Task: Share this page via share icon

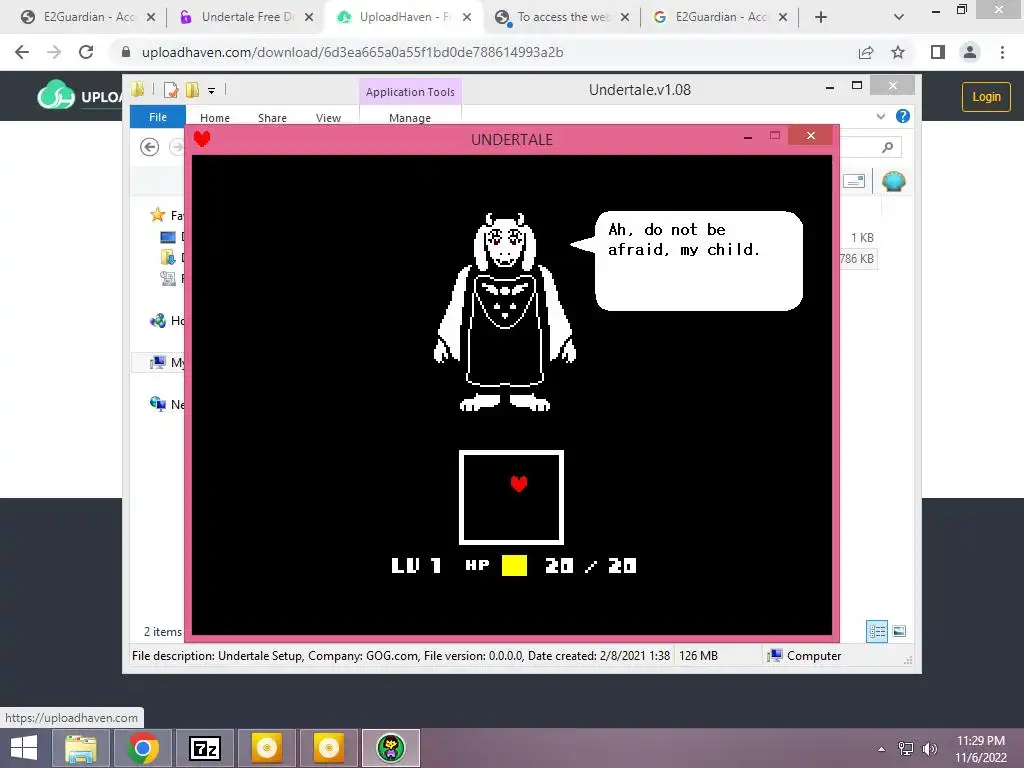Action: pyautogui.click(x=866, y=52)
